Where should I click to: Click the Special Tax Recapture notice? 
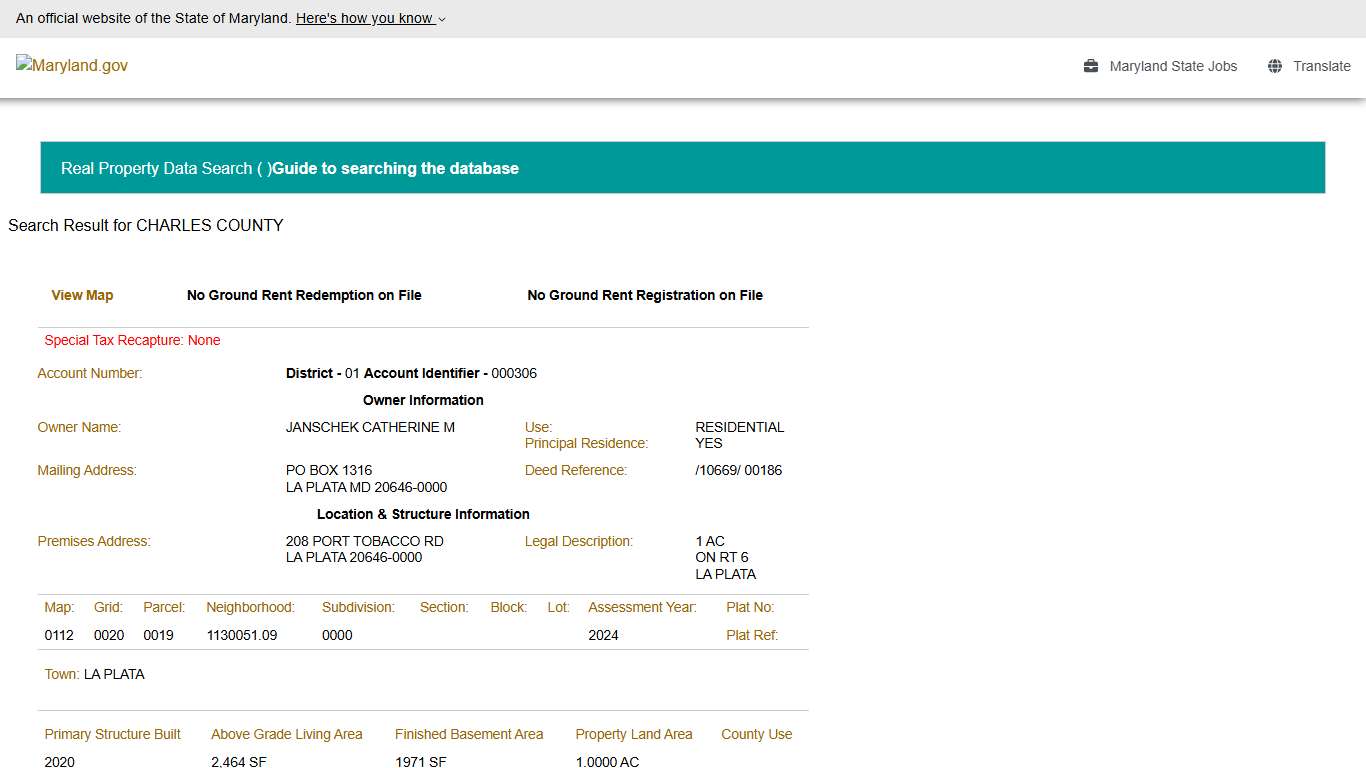pyautogui.click(x=131, y=340)
